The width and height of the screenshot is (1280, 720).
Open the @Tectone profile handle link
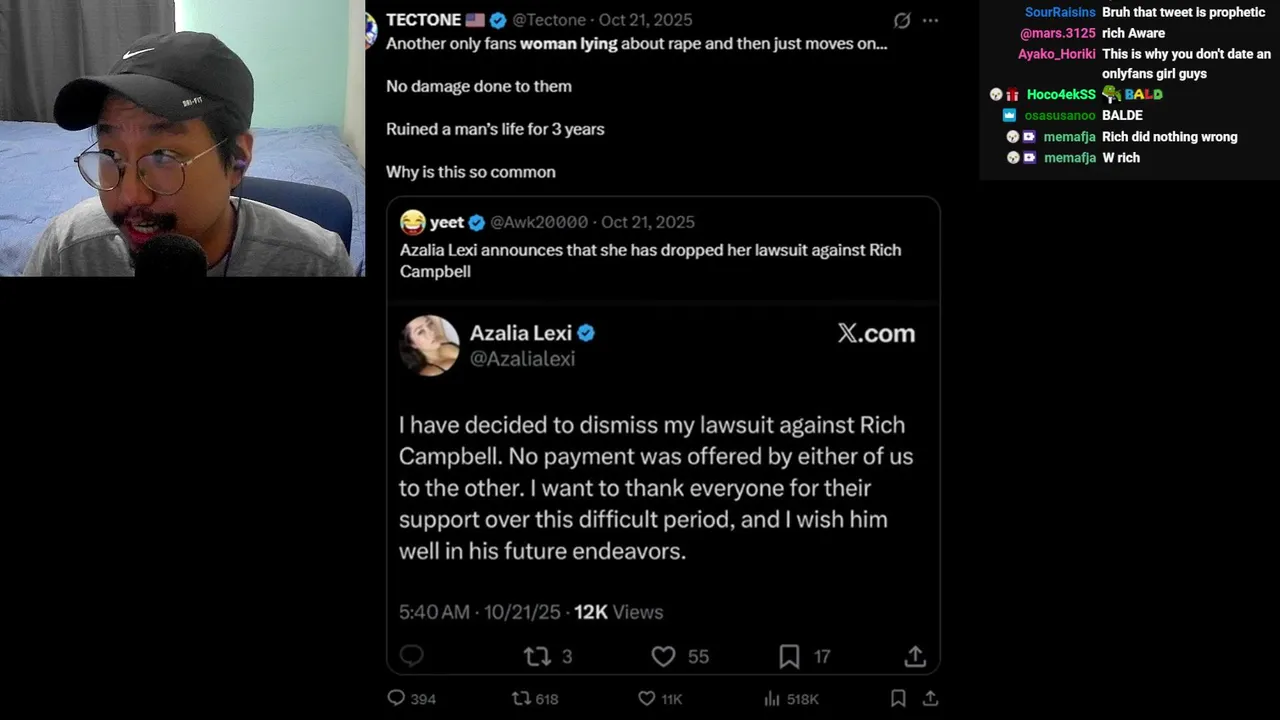(x=549, y=20)
